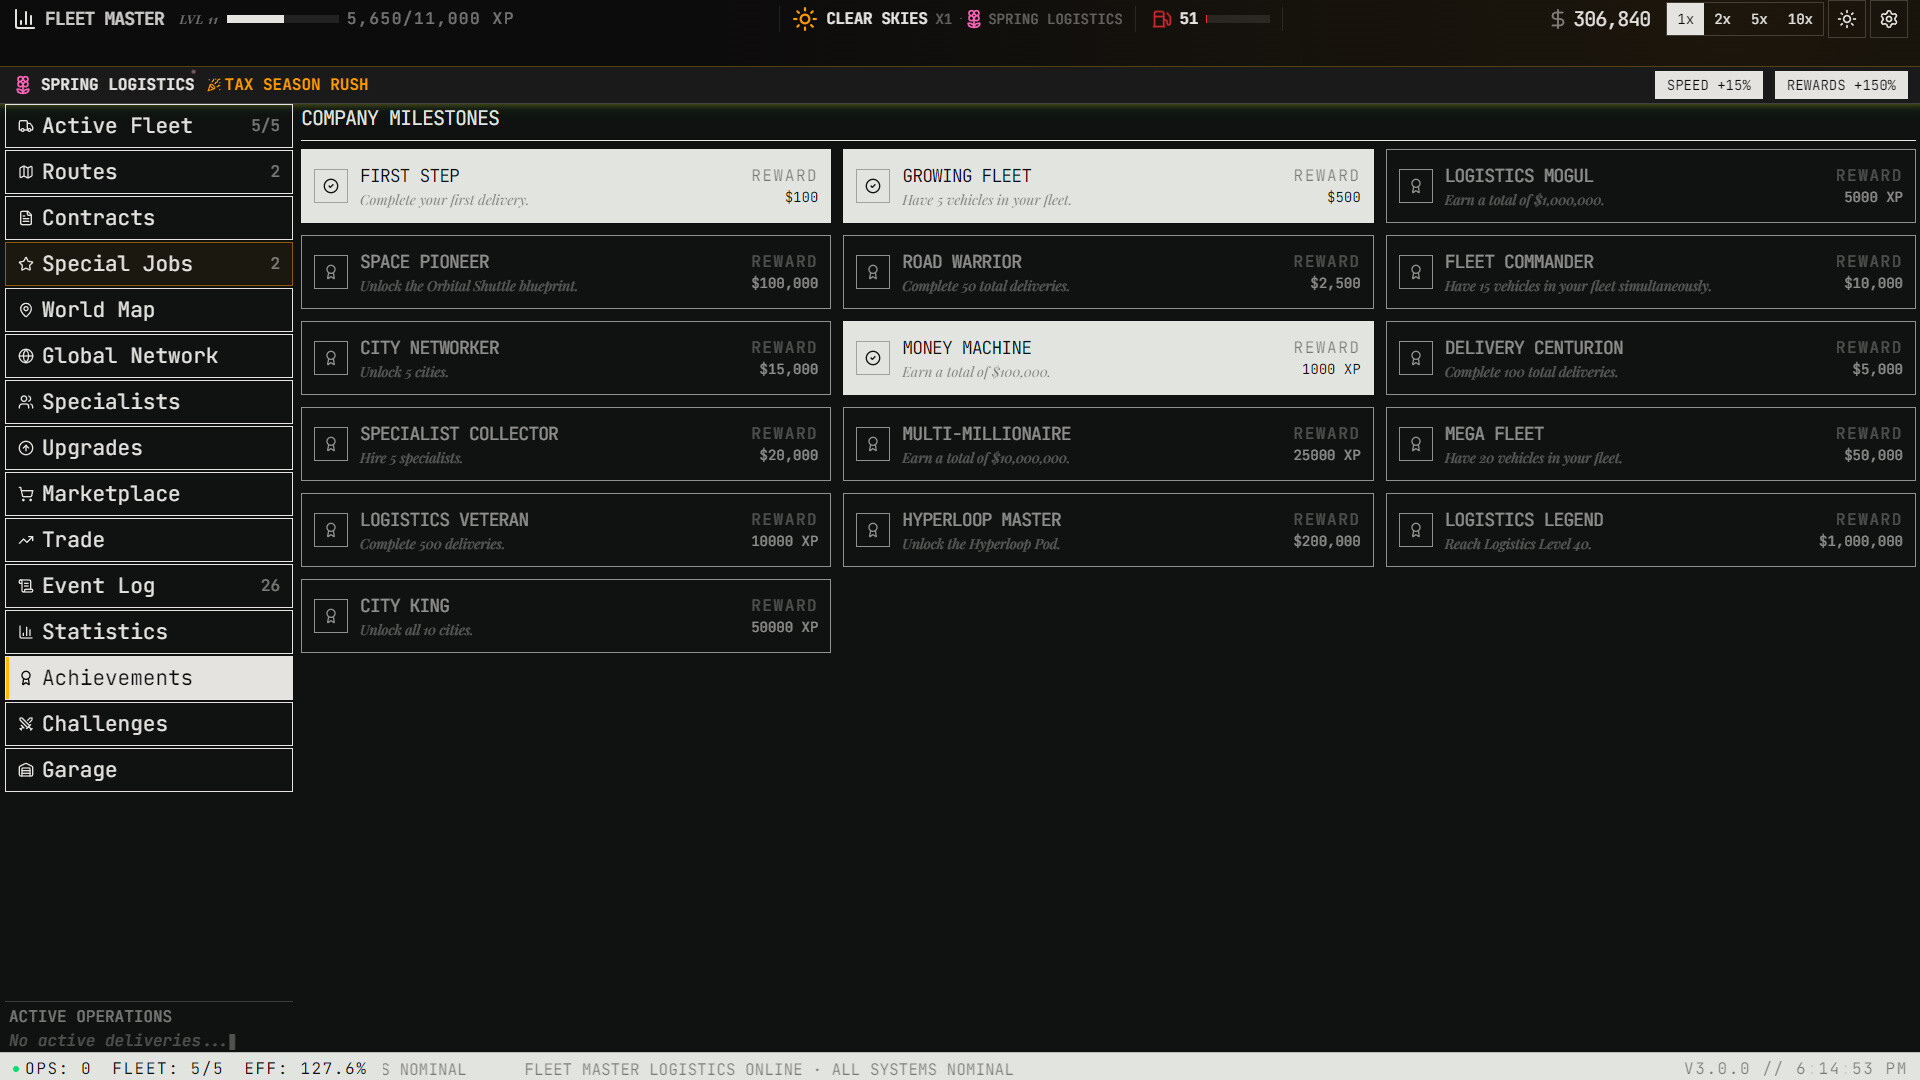The width and height of the screenshot is (1920, 1080).
Task: Click the REWARDS +150% bonus button
Action: [x=1840, y=85]
